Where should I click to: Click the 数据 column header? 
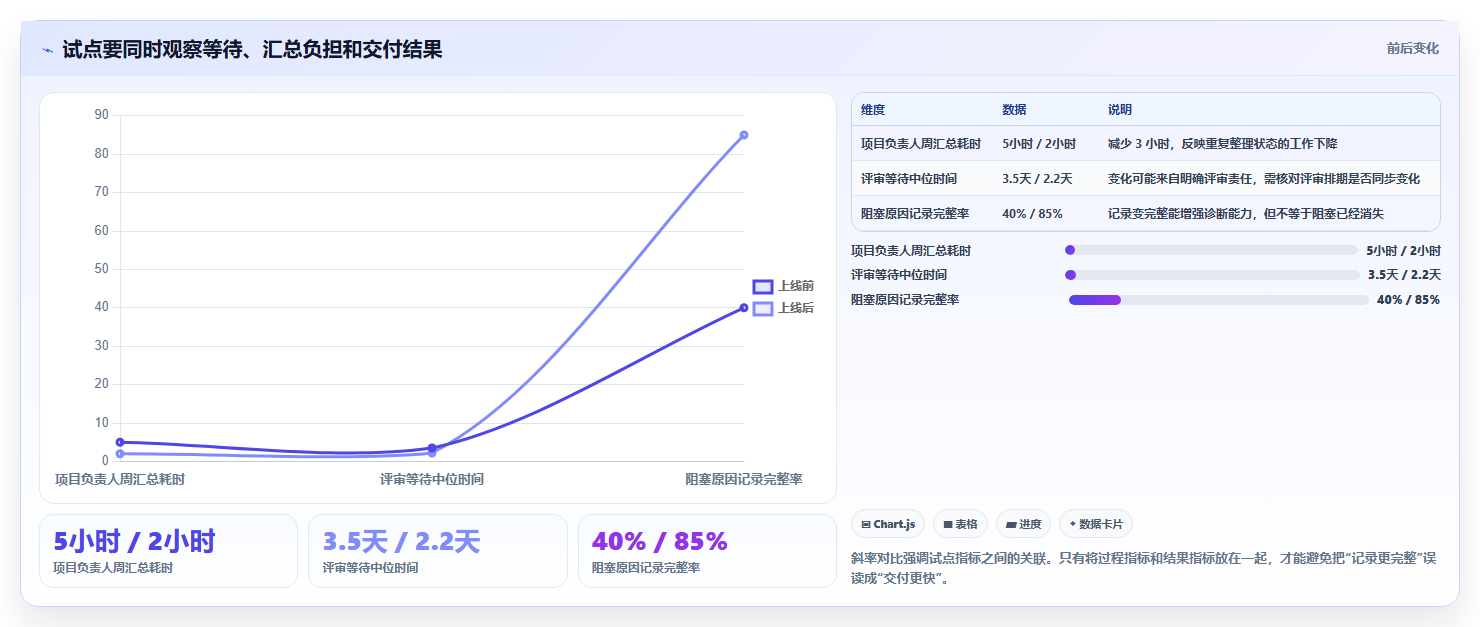[x=1014, y=110]
